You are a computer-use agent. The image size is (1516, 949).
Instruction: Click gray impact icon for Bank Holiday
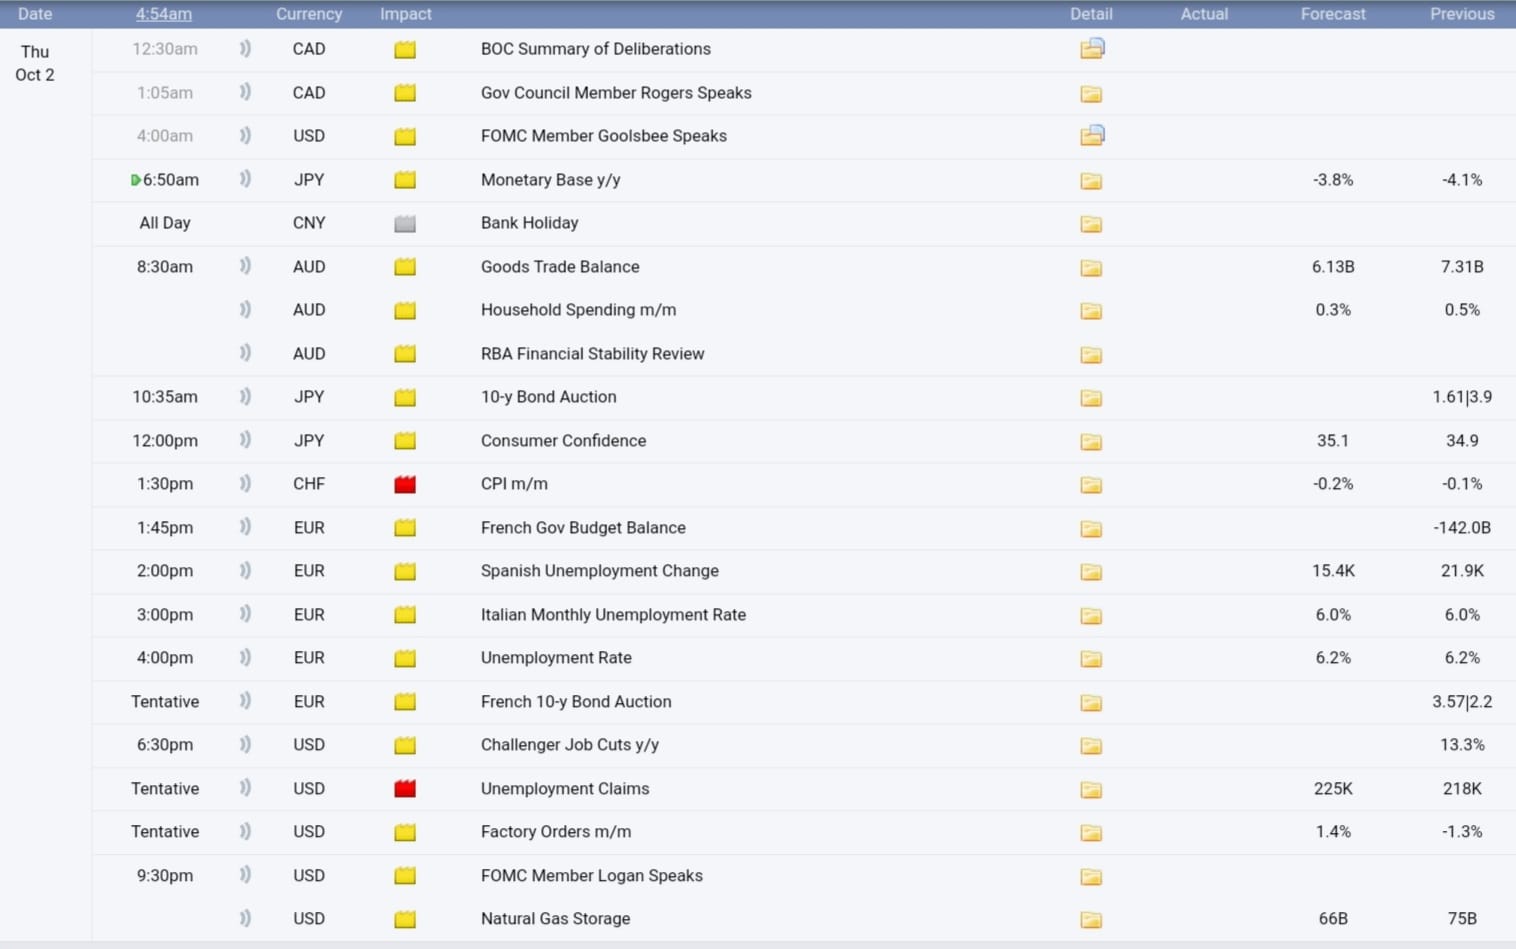point(405,224)
